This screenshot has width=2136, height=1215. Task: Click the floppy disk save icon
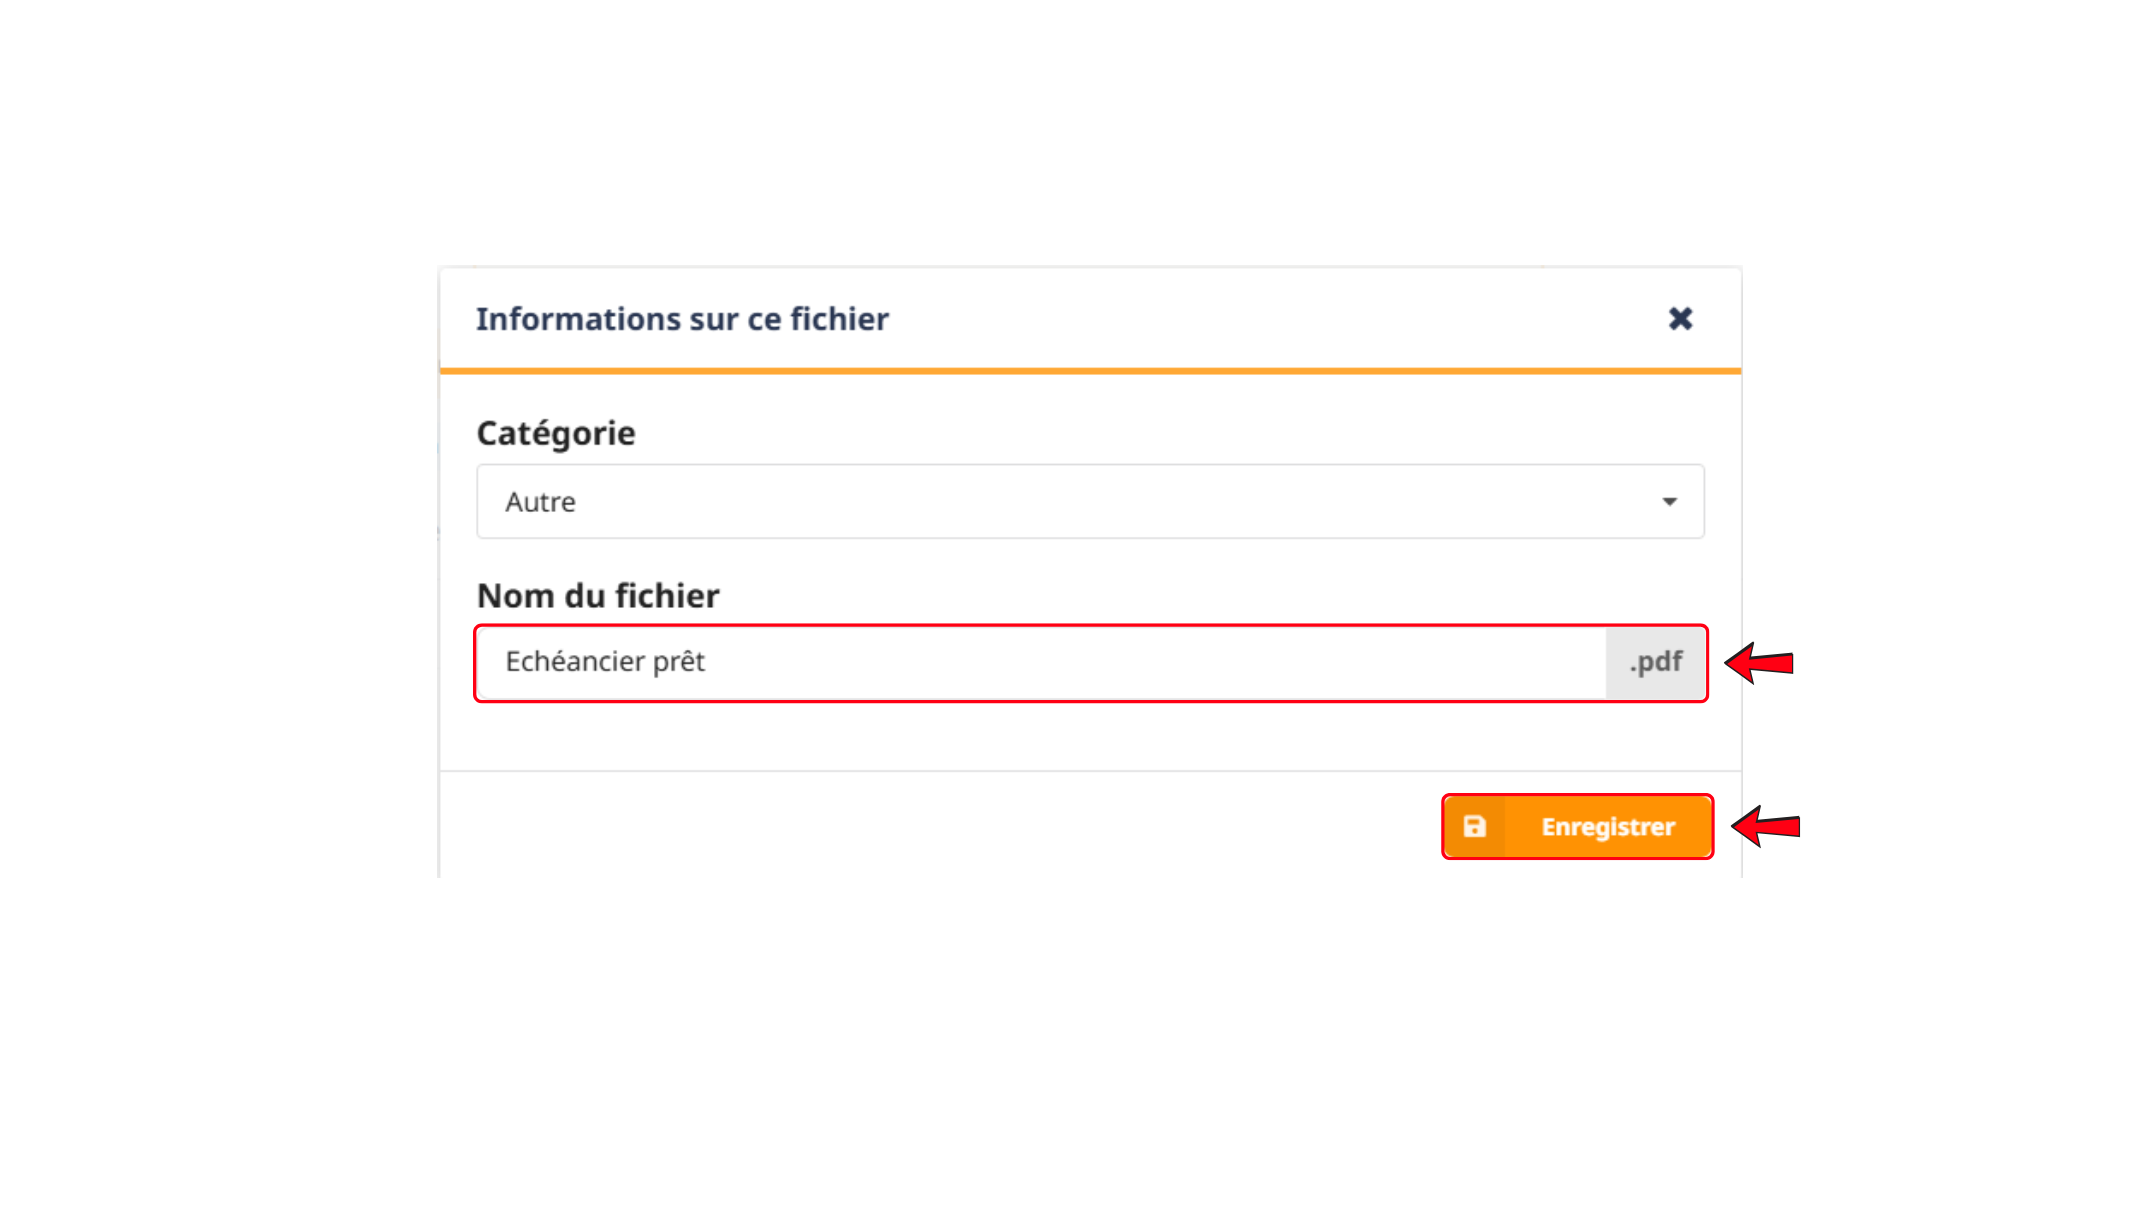click(x=1475, y=827)
